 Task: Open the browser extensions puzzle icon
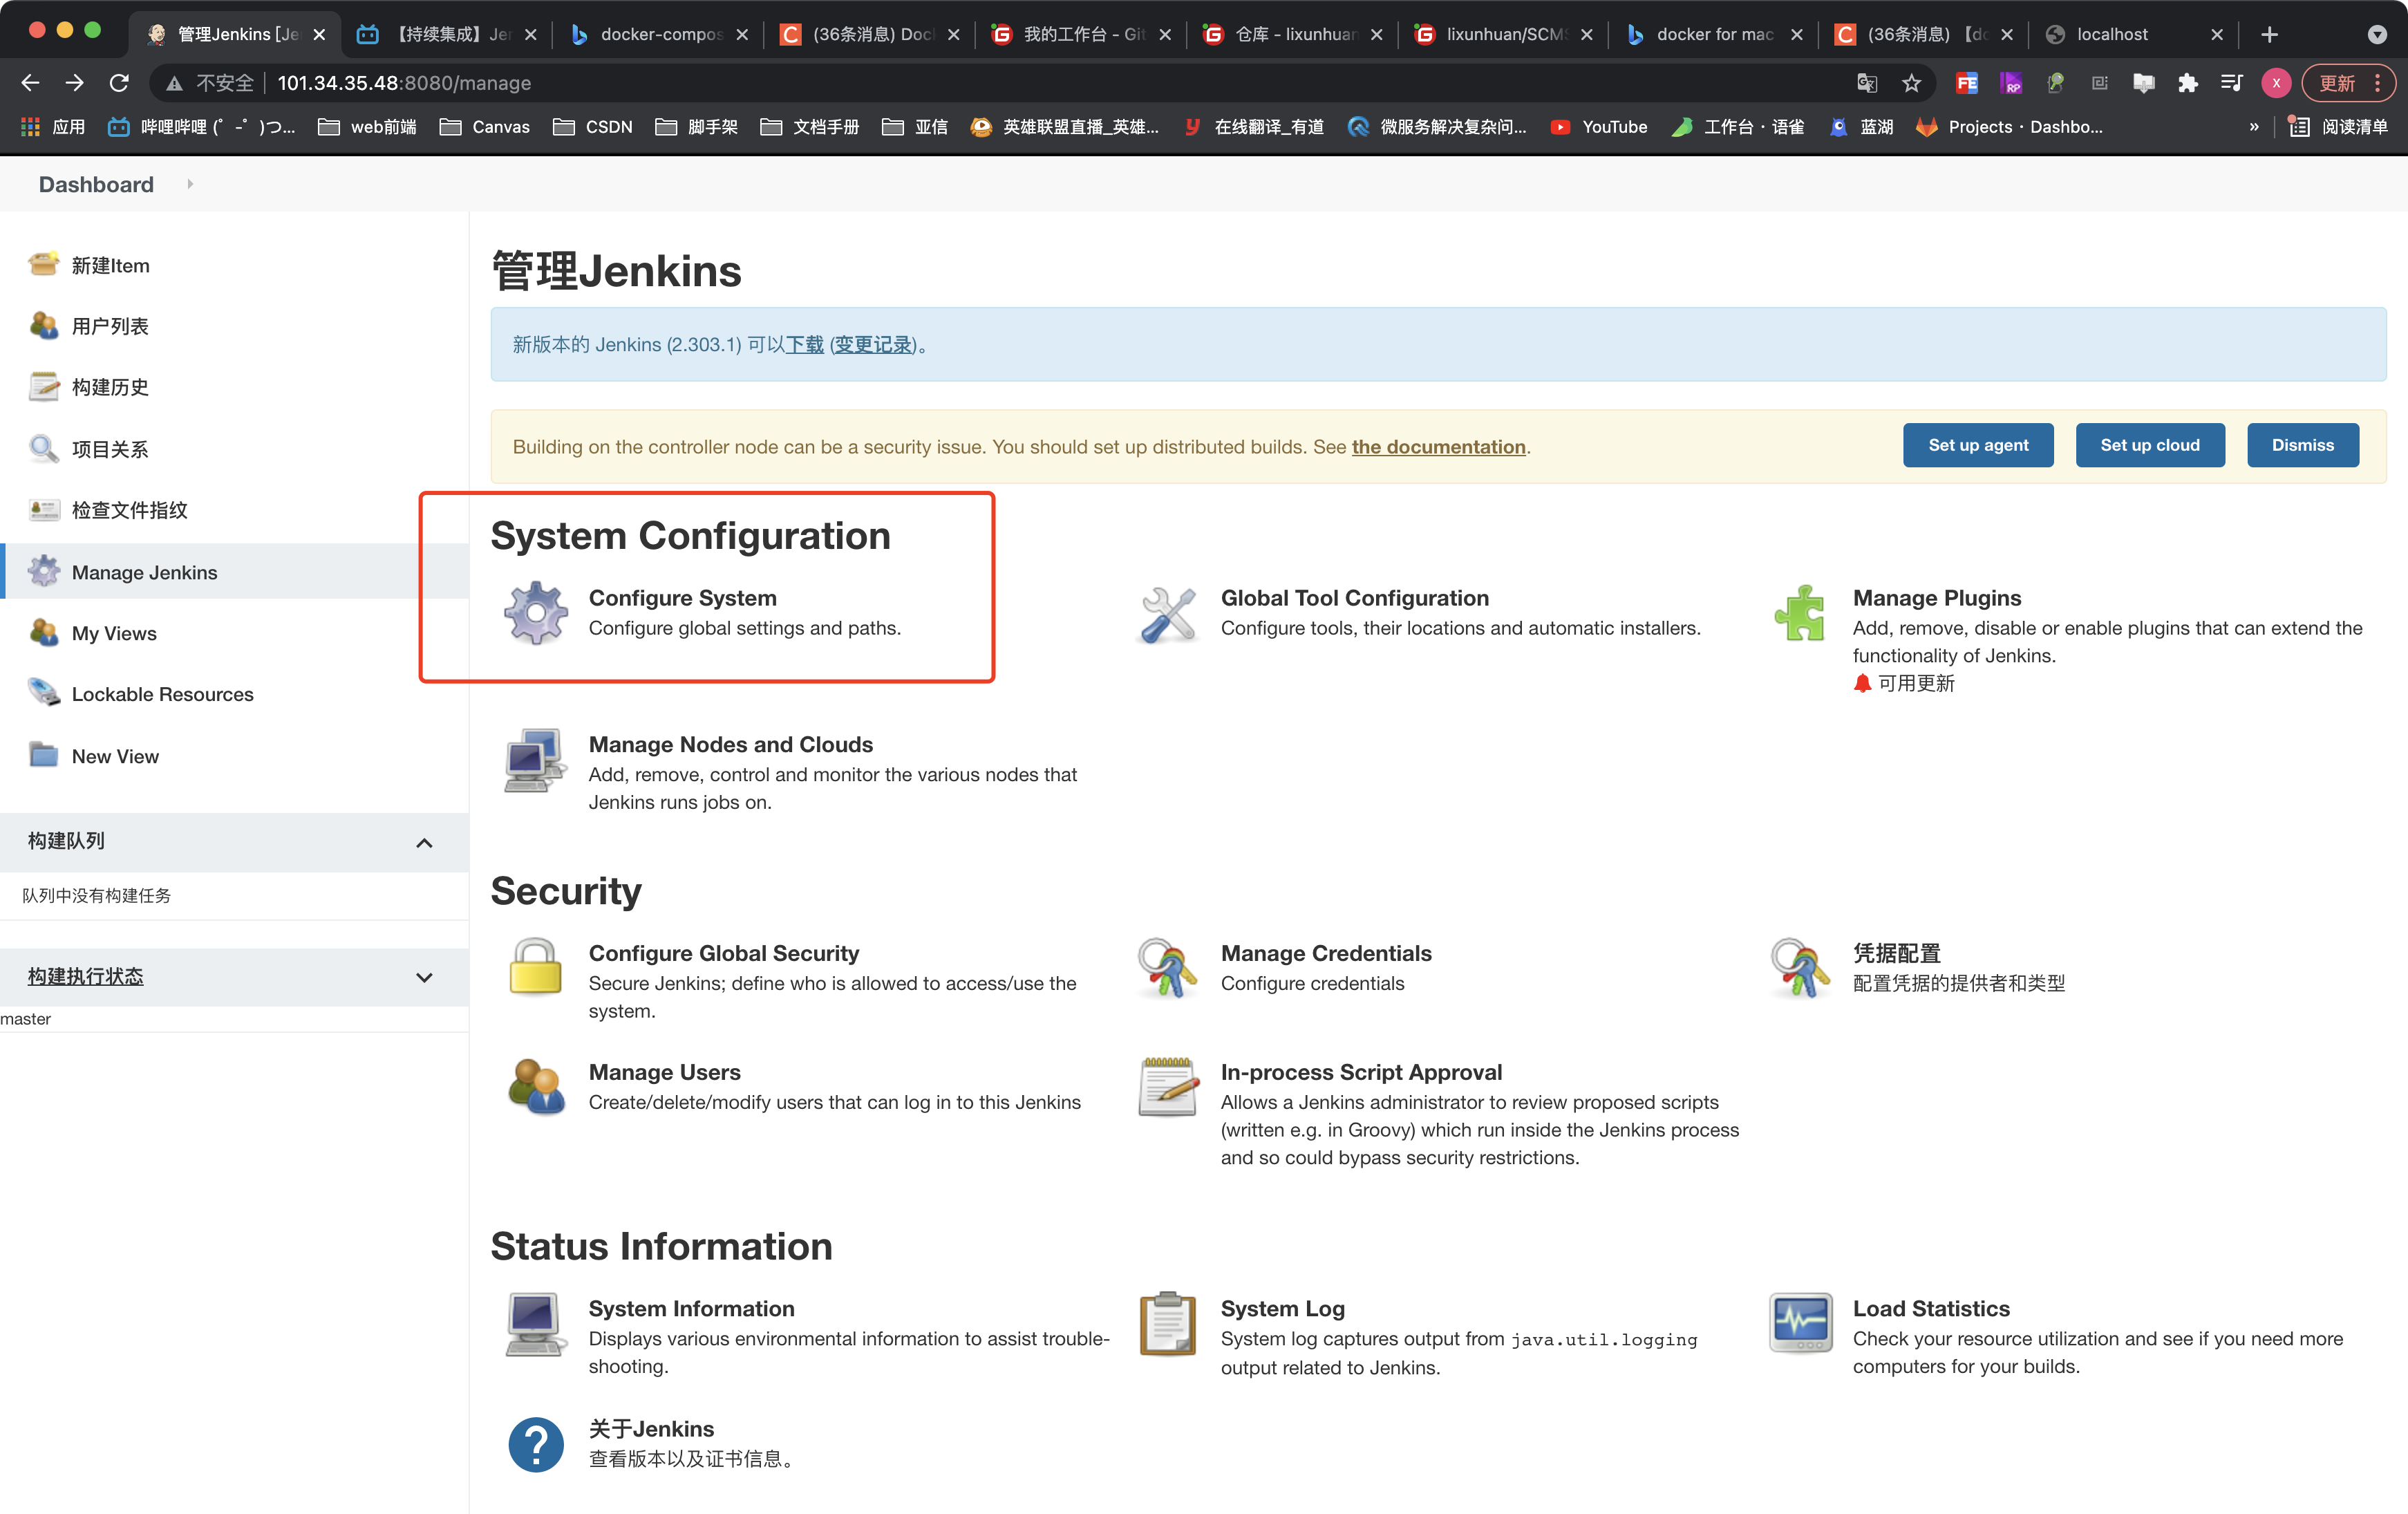click(x=2187, y=83)
